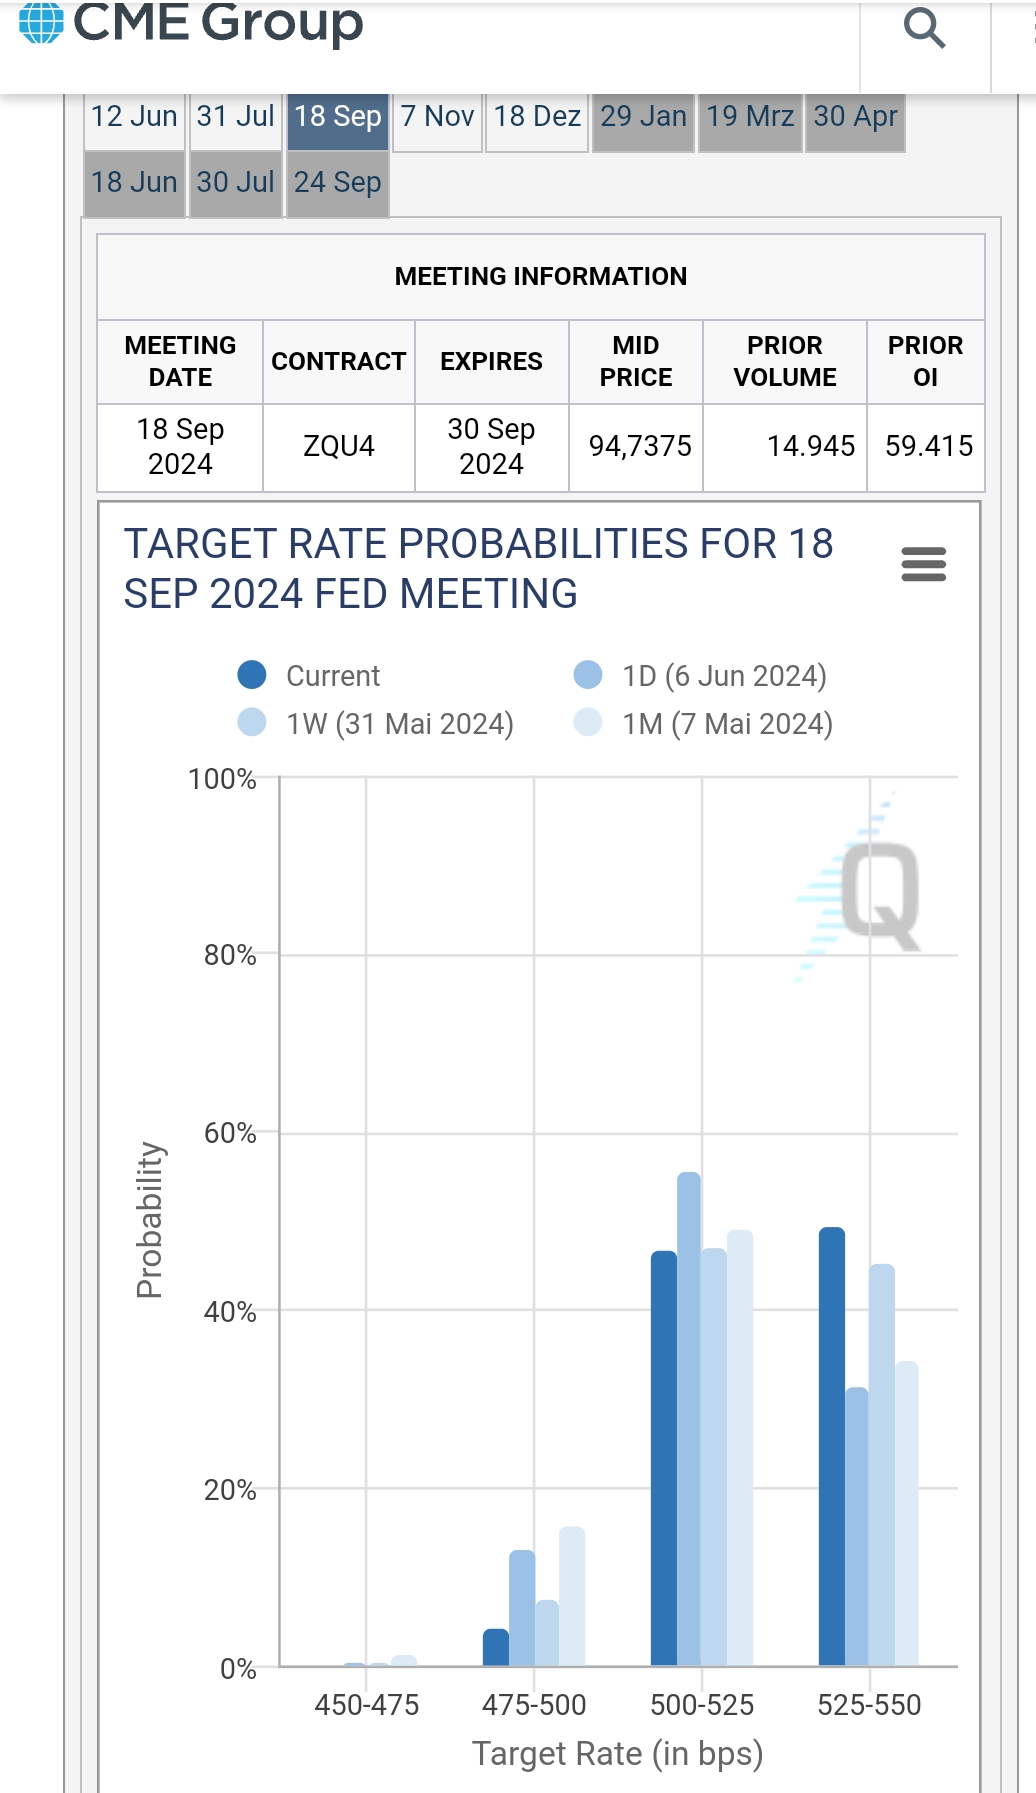Switch to the 31 Jul meeting tab
The height and width of the screenshot is (1793, 1036).
click(235, 117)
